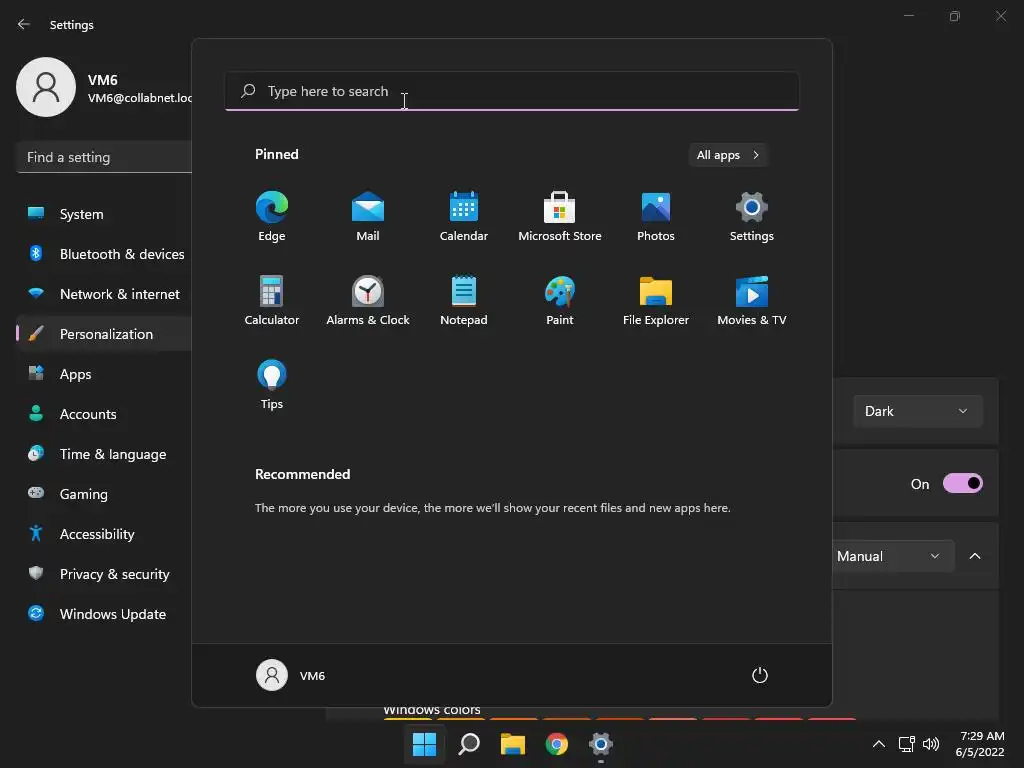Open VM6 profile in Settings
The height and width of the screenshot is (768, 1024).
pyautogui.click(x=104, y=88)
